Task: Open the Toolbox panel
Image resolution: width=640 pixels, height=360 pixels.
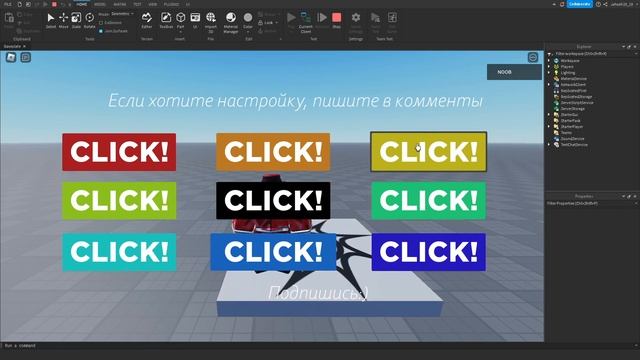Action: point(166,20)
